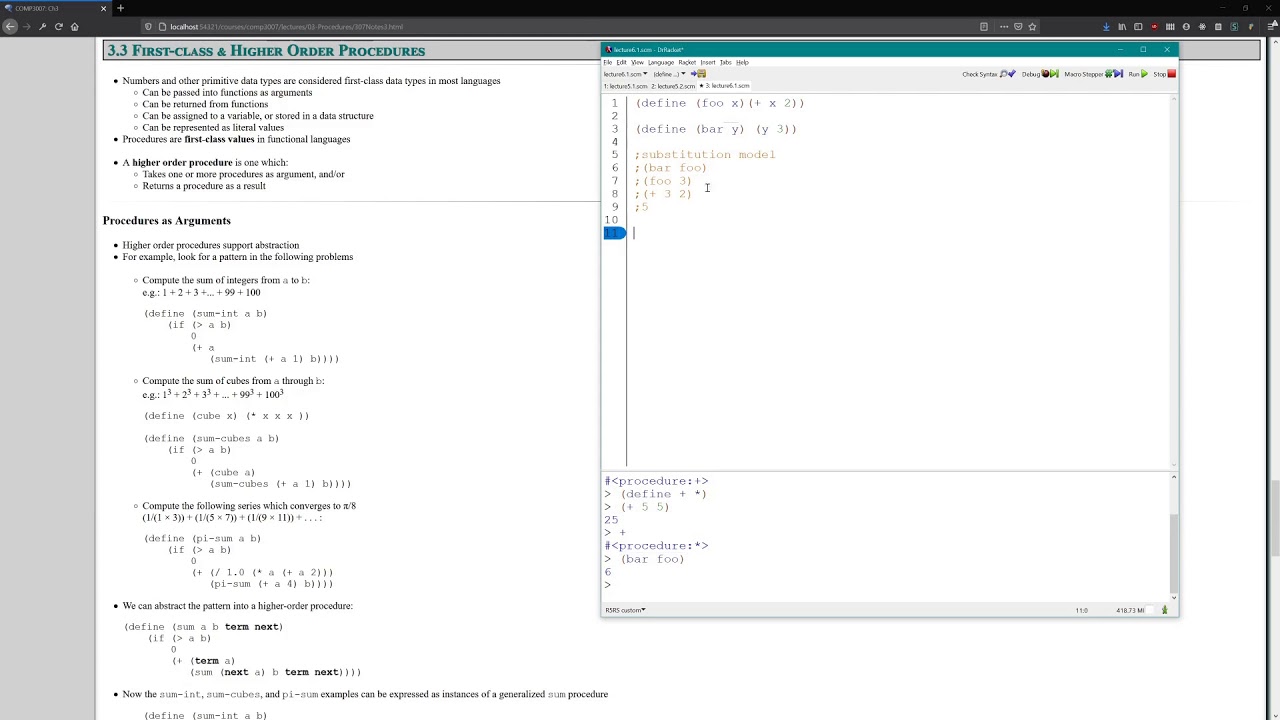Switch to the lecture5.2.scm tab
Viewport: 1280px width, 720px height.
pos(673,86)
